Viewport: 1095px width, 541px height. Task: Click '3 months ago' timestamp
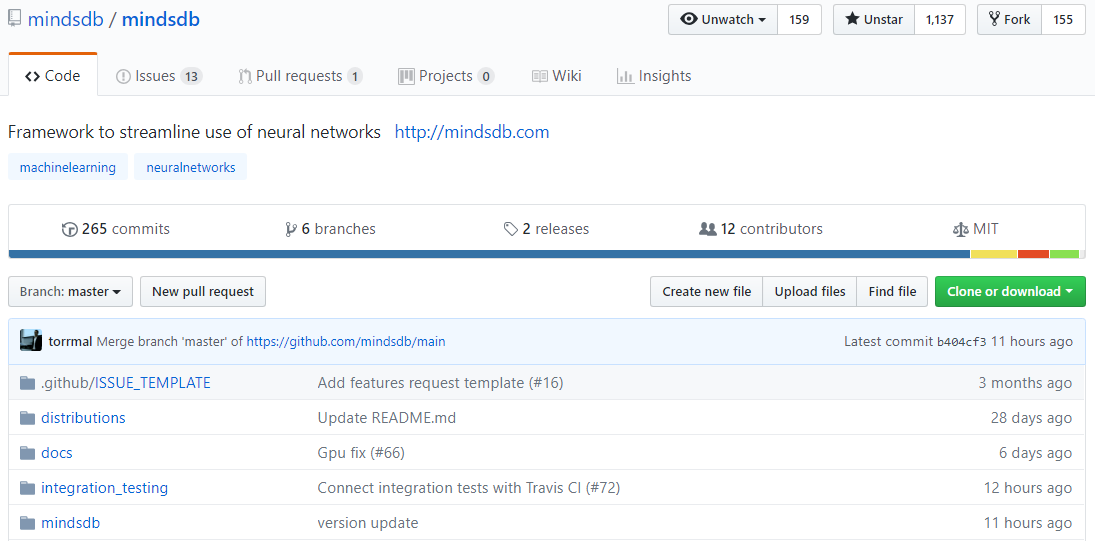[x=1024, y=383]
